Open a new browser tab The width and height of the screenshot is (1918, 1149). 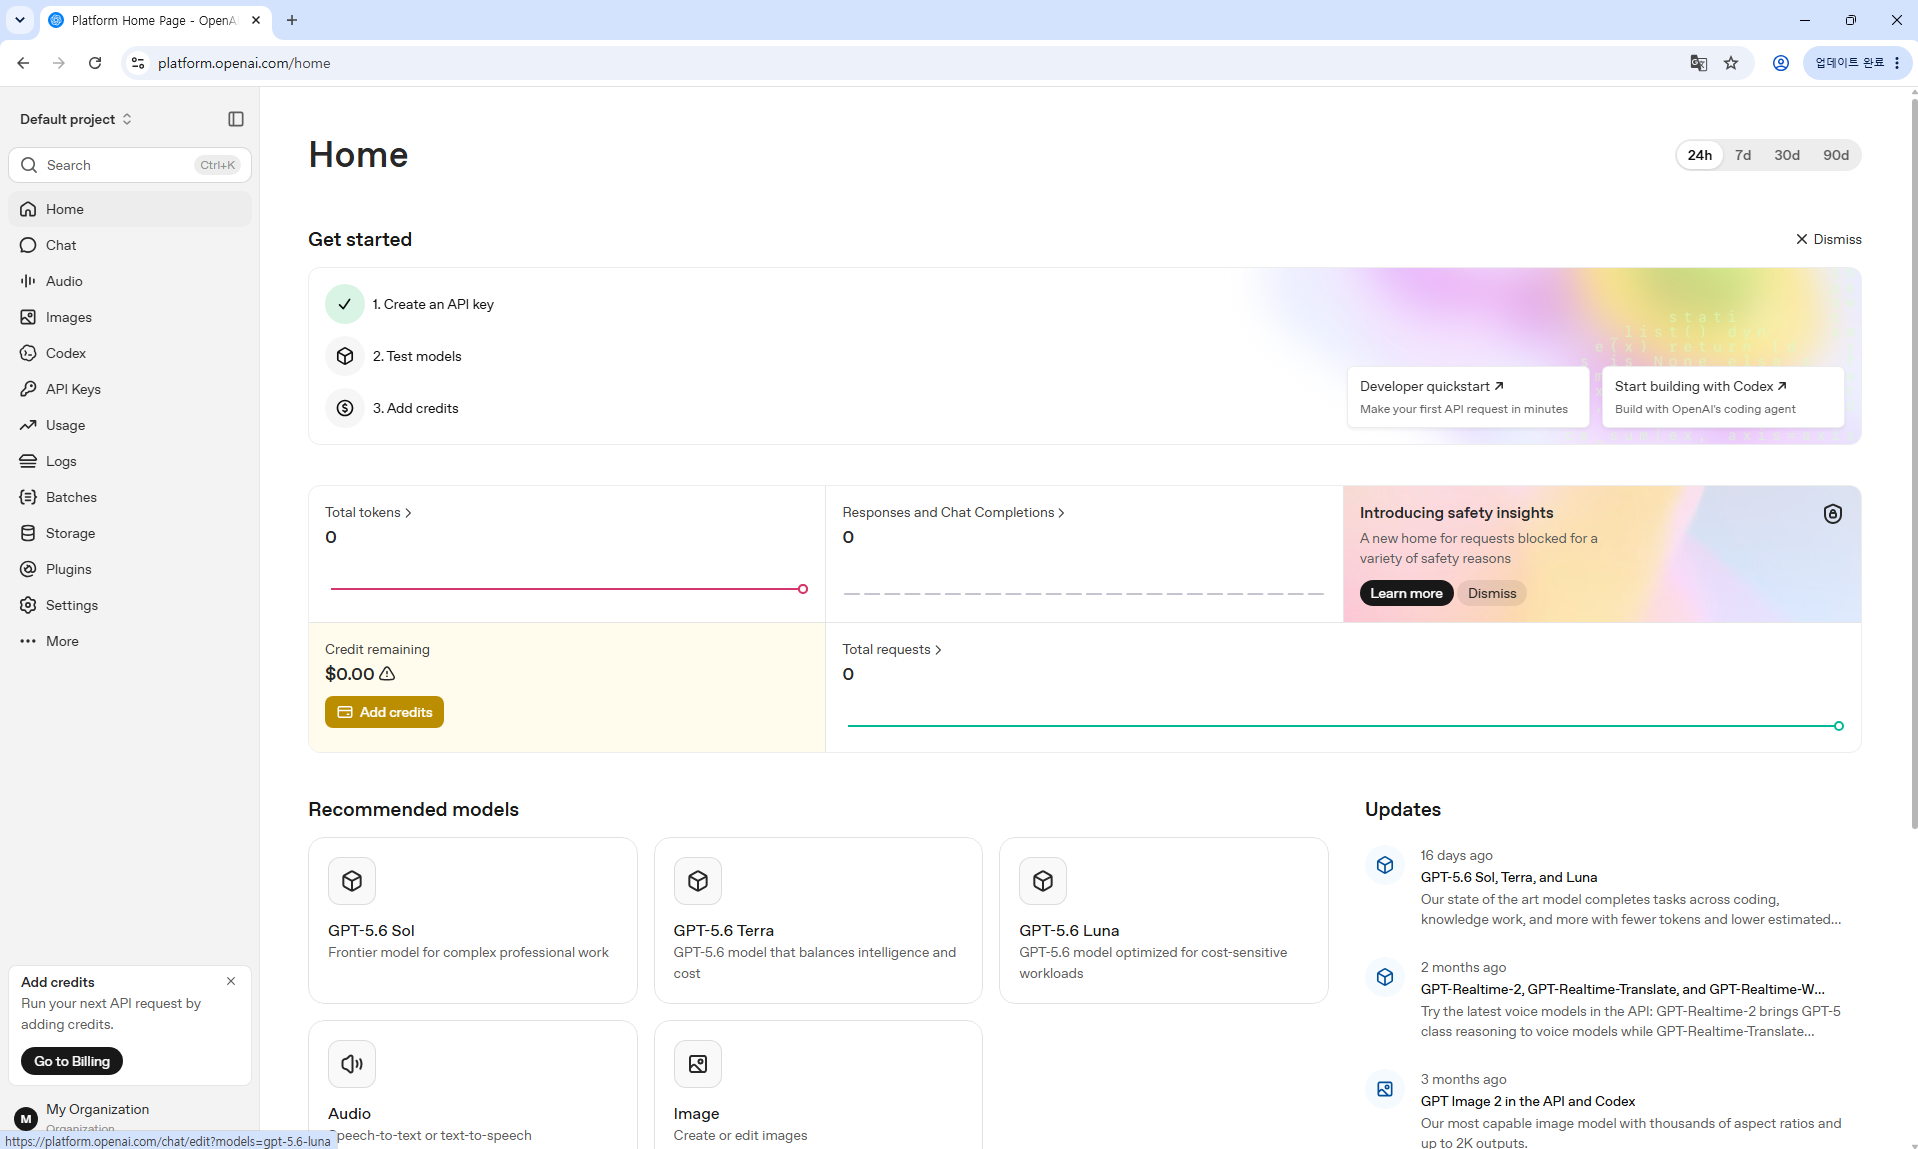[292, 20]
